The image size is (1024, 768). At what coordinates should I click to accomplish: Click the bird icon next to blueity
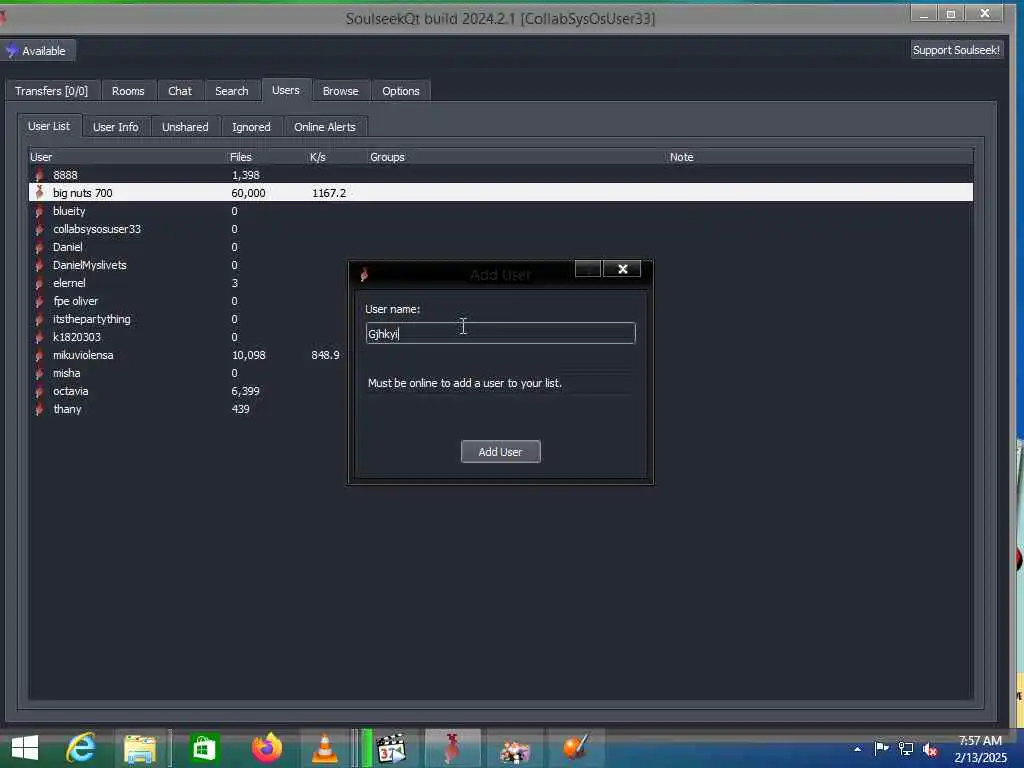[39, 211]
